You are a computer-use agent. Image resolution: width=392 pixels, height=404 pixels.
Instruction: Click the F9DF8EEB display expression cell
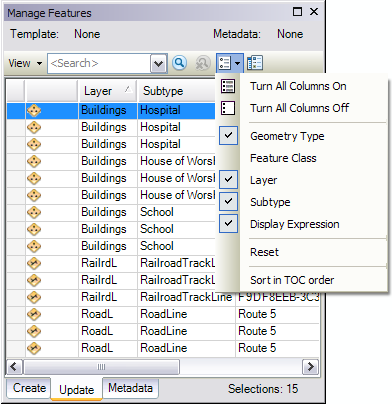(x=277, y=297)
